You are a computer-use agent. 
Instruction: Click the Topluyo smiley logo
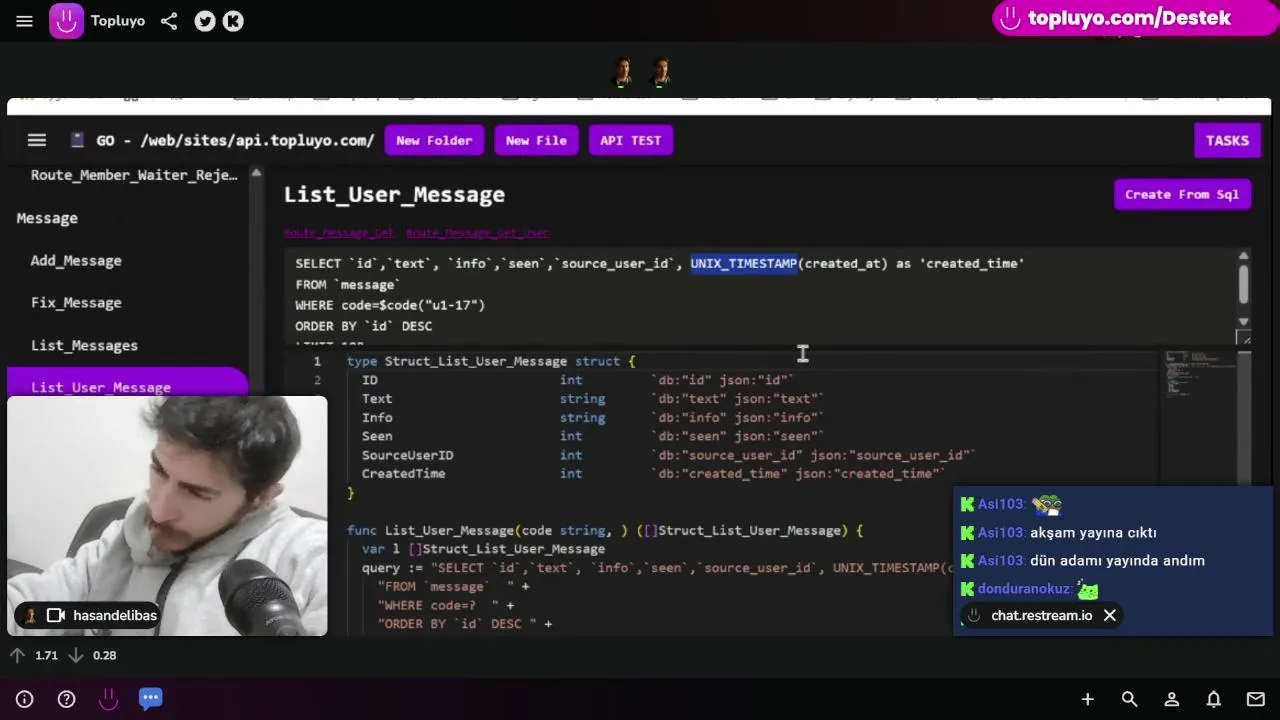[67, 21]
